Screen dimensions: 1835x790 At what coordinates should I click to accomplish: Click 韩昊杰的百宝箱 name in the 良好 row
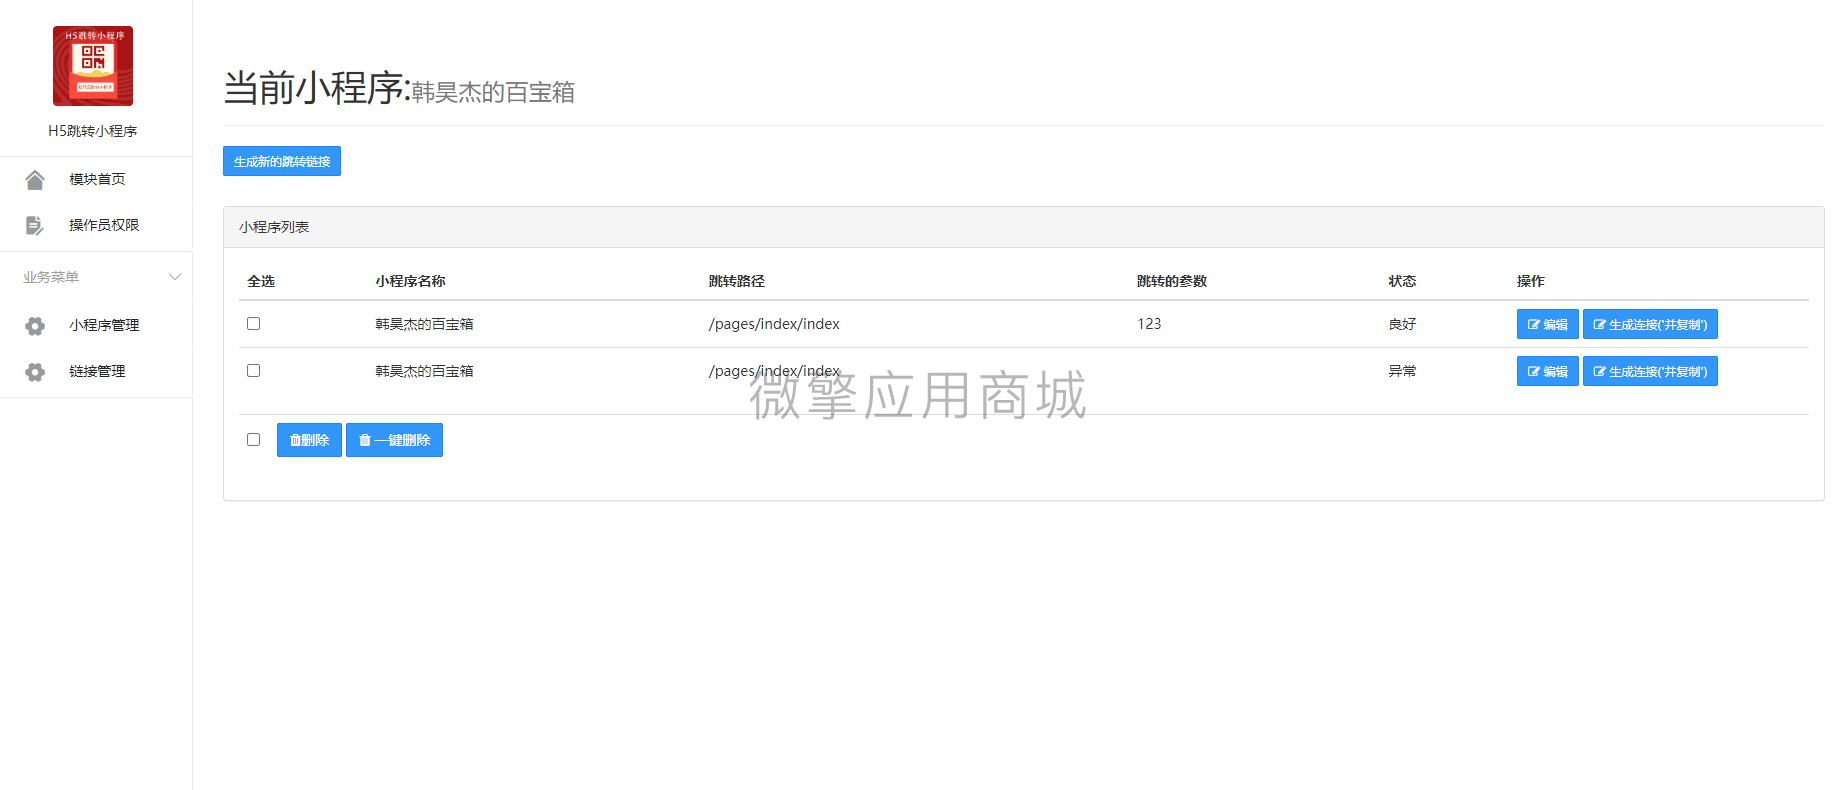pos(425,324)
